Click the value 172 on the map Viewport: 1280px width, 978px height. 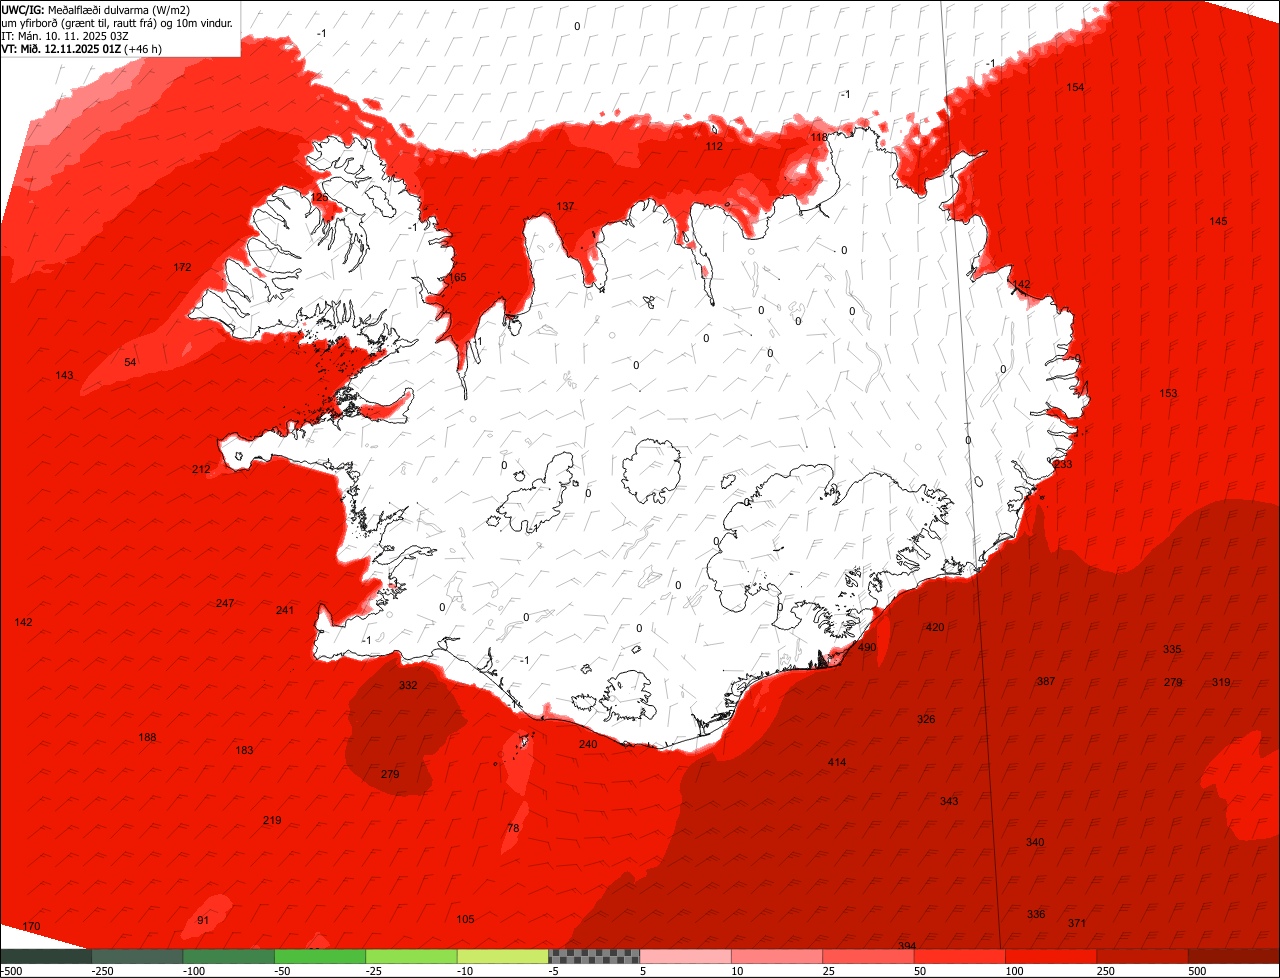[x=182, y=267]
